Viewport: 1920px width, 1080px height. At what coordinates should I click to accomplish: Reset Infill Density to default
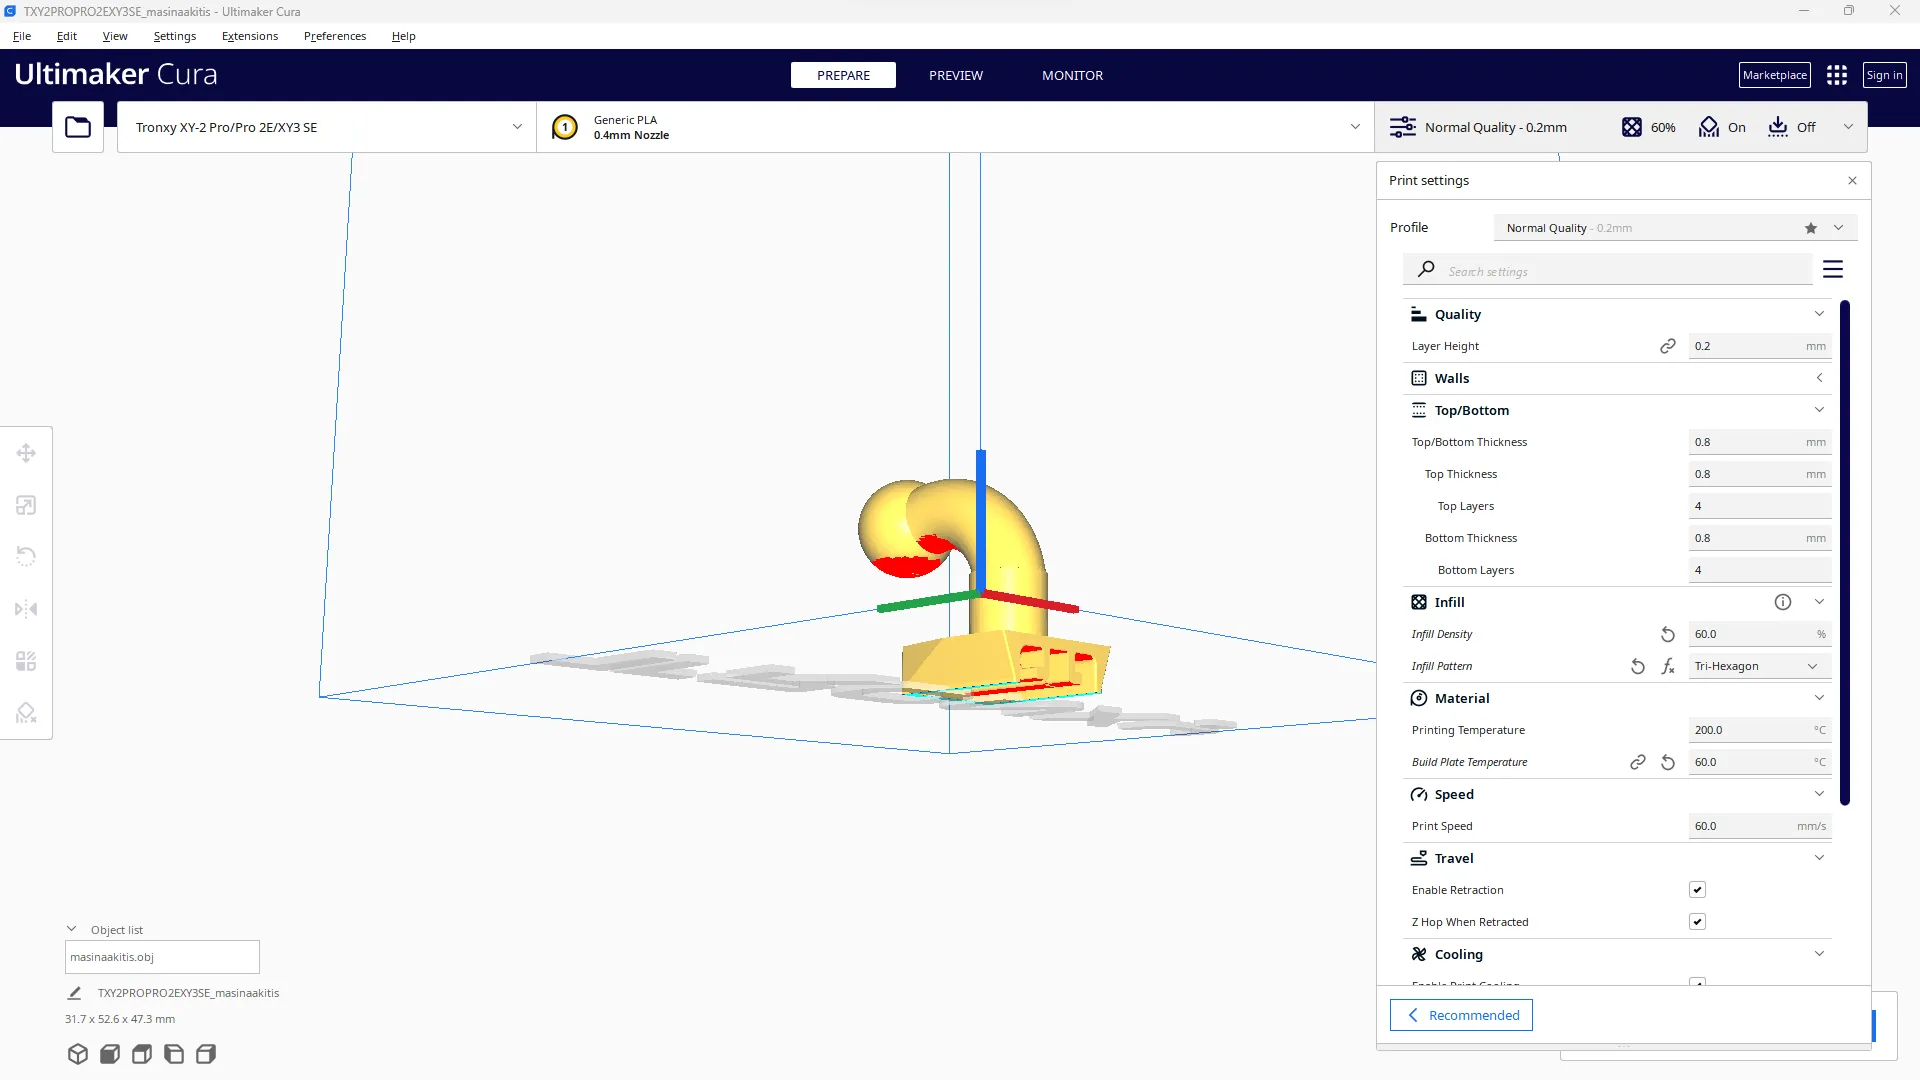pos(1667,634)
